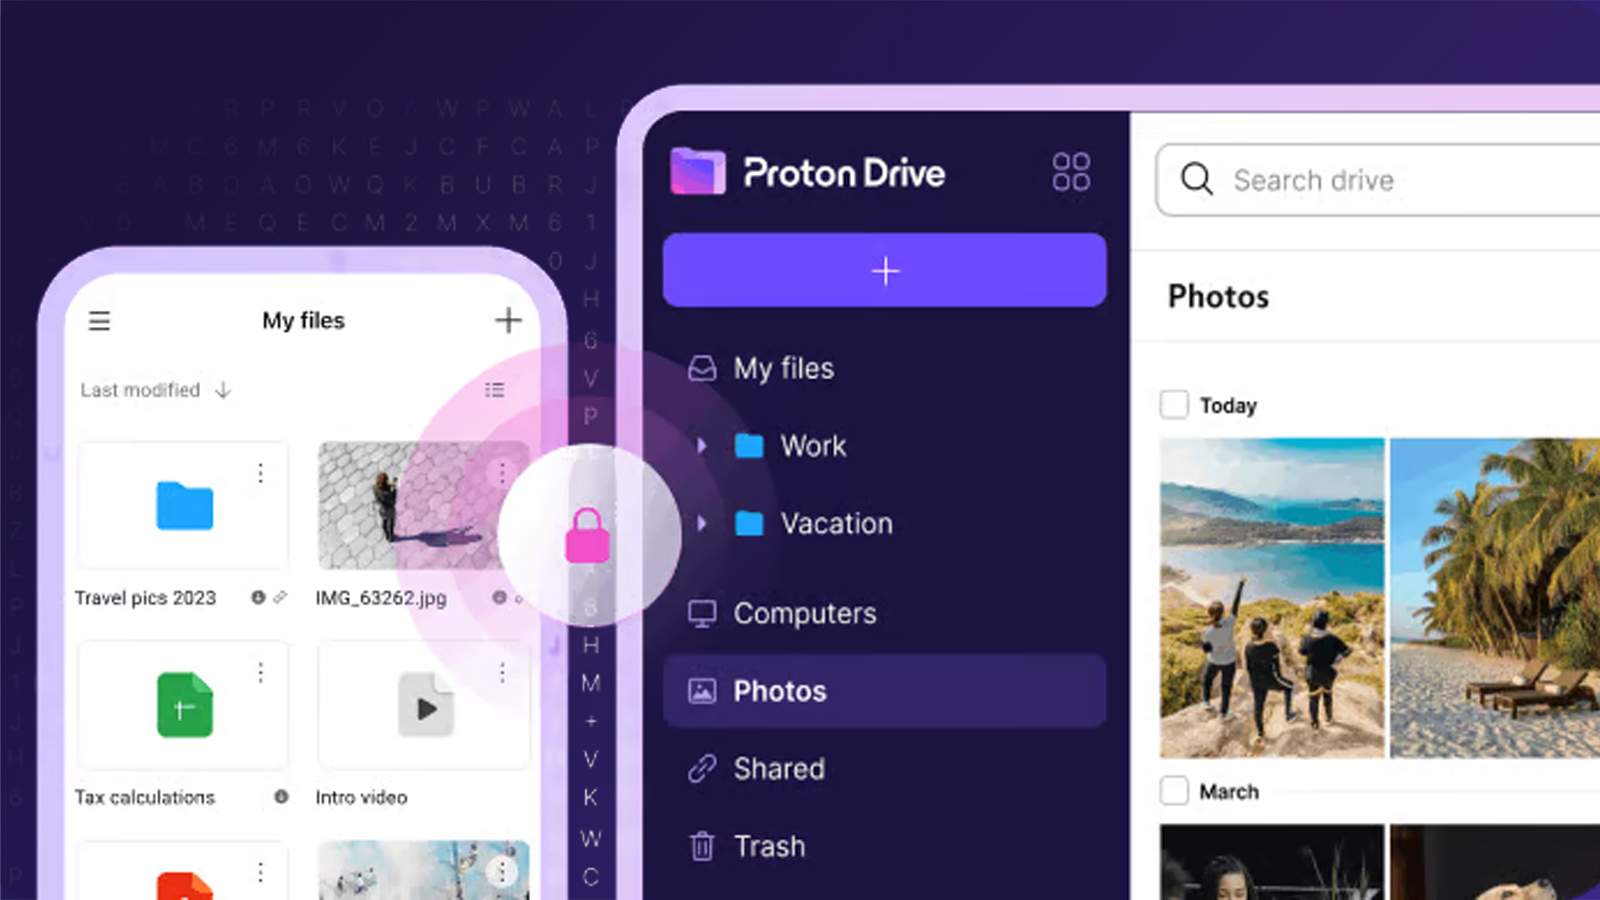
Task: Click the round badge icon beside Tax calculations
Action: point(281,797)
